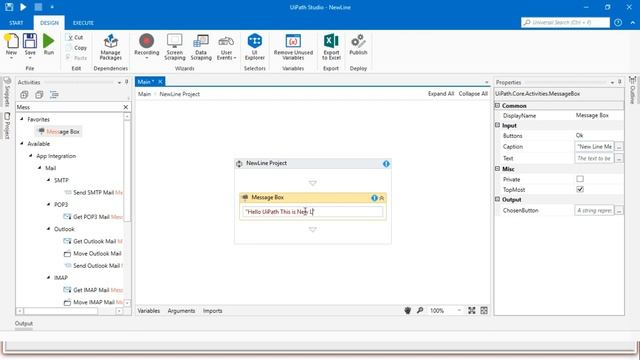
Task: Select Get IMAP Mail Messages activity
Action: 93,290
